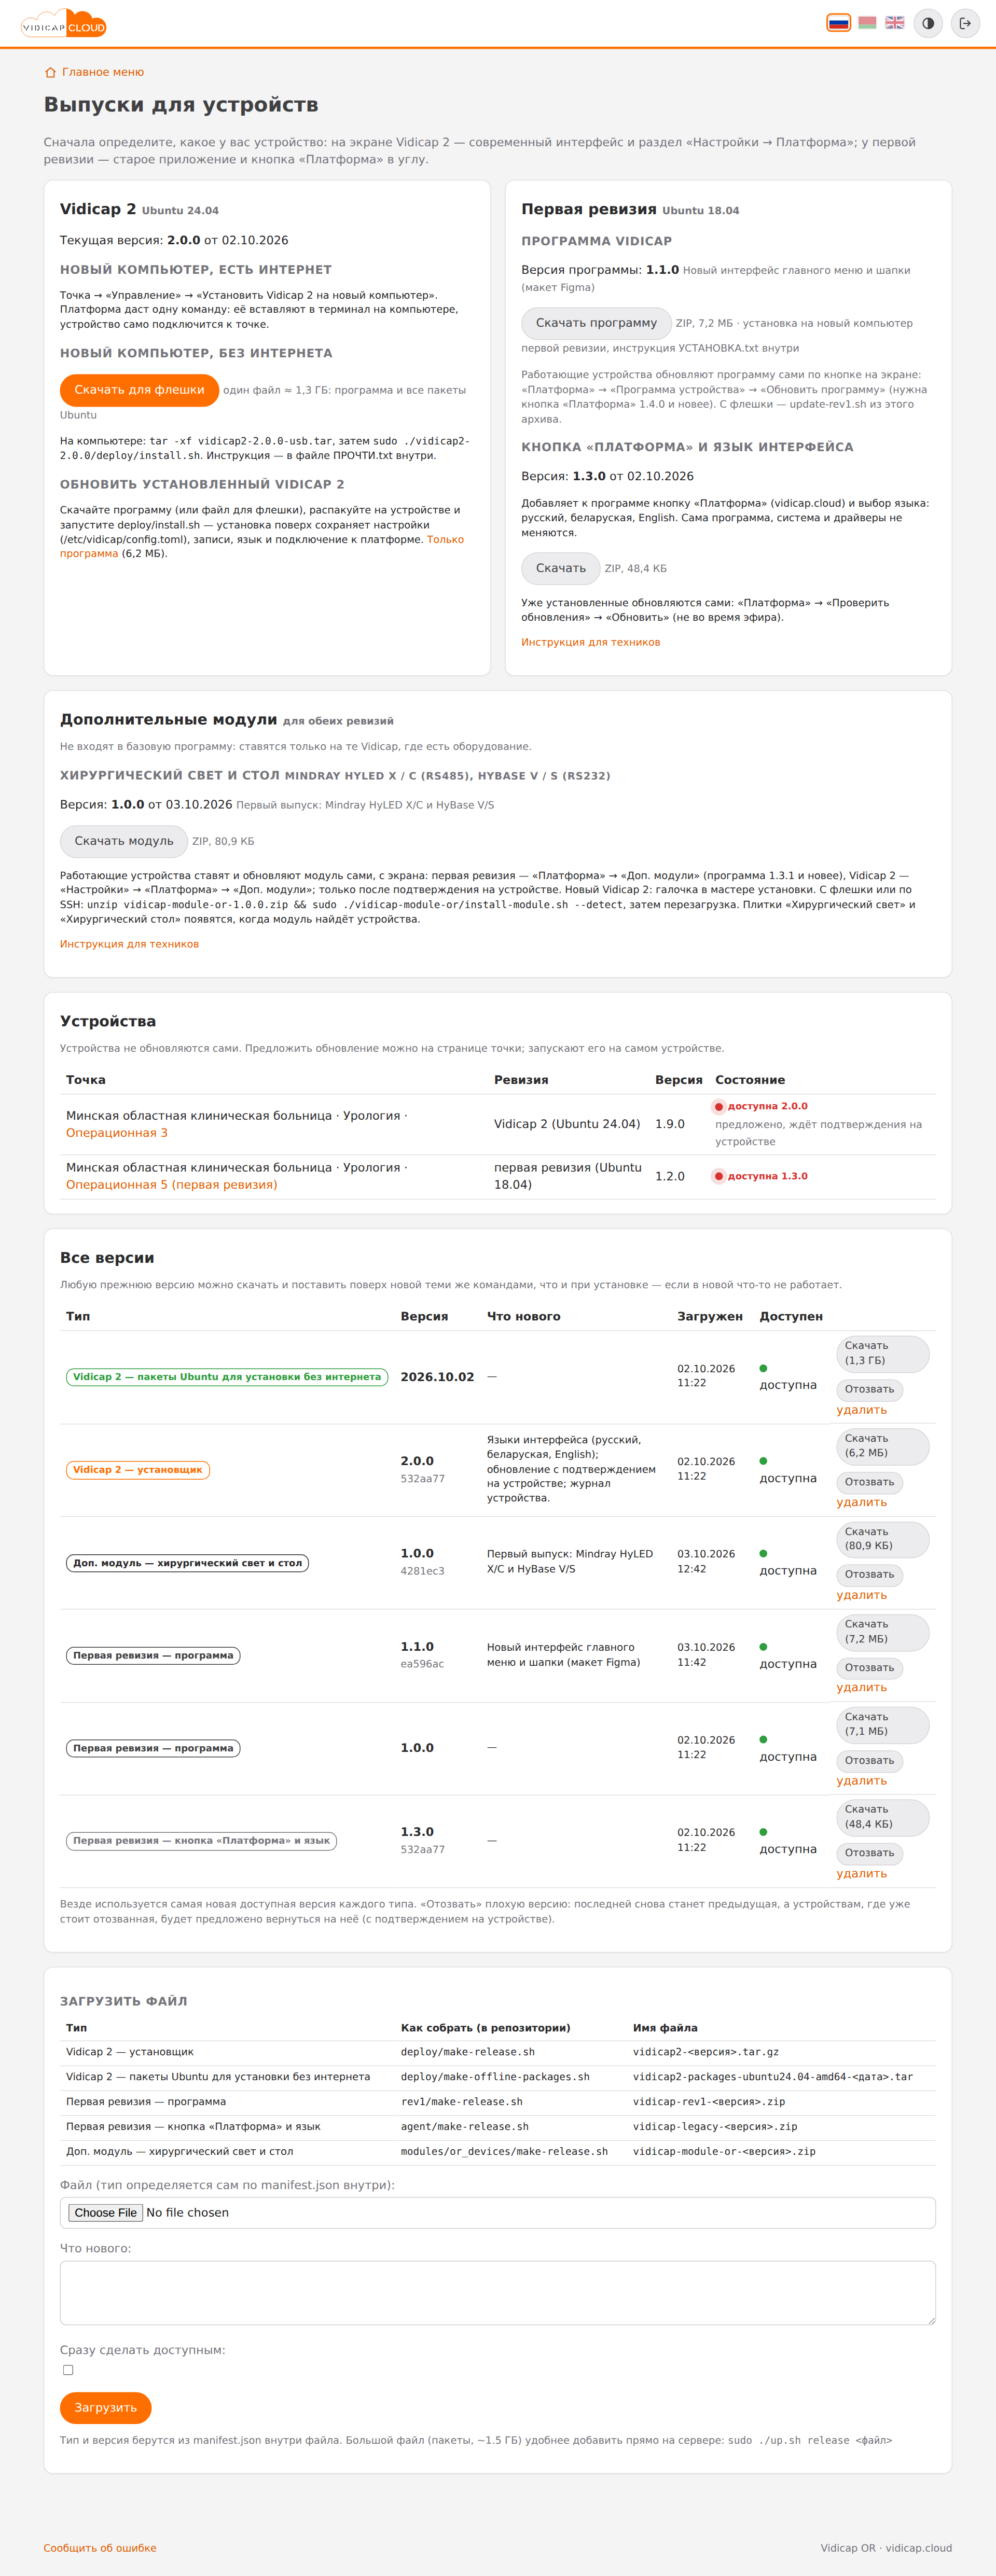Screen dimensions: 996x2576
Task: Click Отозвать for version 2026.10.02
Action: (869, 1389)
